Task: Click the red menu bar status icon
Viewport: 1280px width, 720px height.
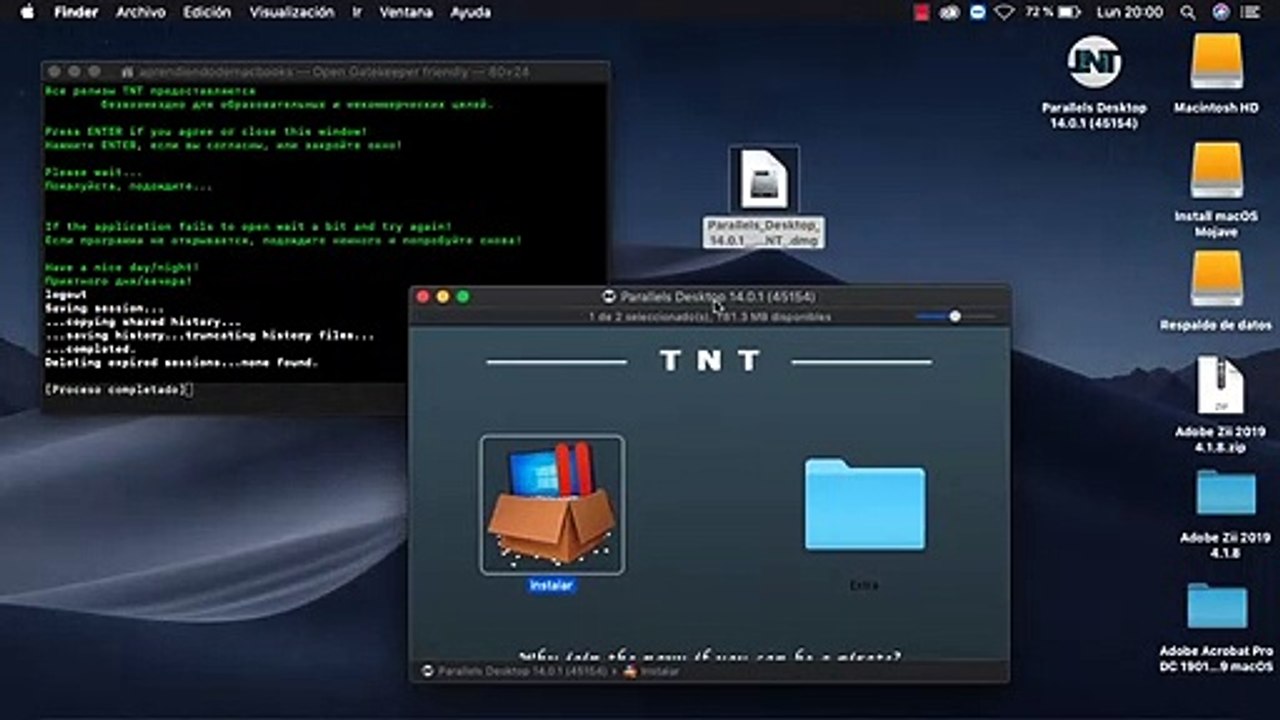Action: 921,12
